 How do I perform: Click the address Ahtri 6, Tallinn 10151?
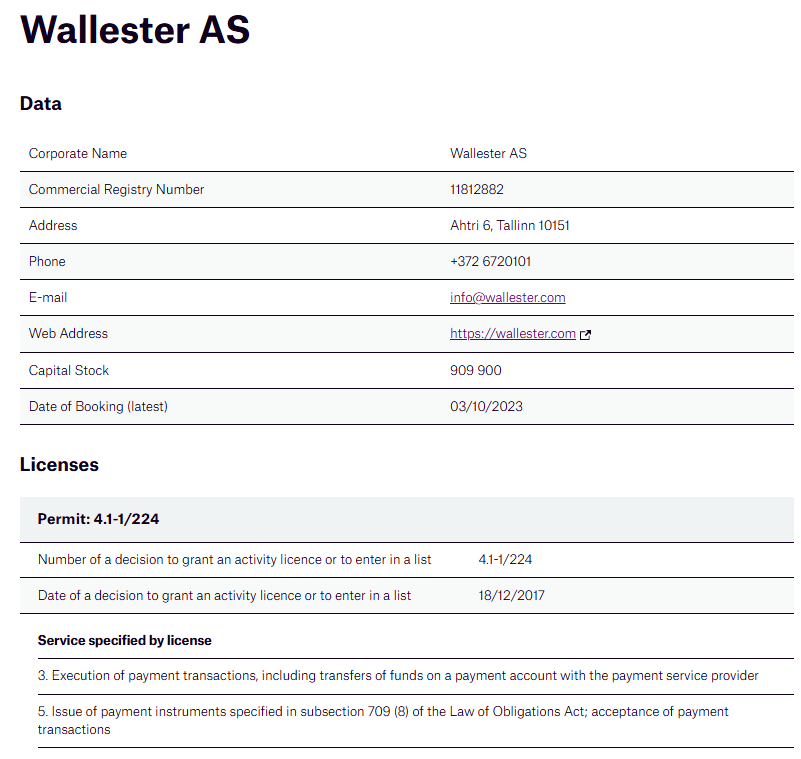point(510,226)
